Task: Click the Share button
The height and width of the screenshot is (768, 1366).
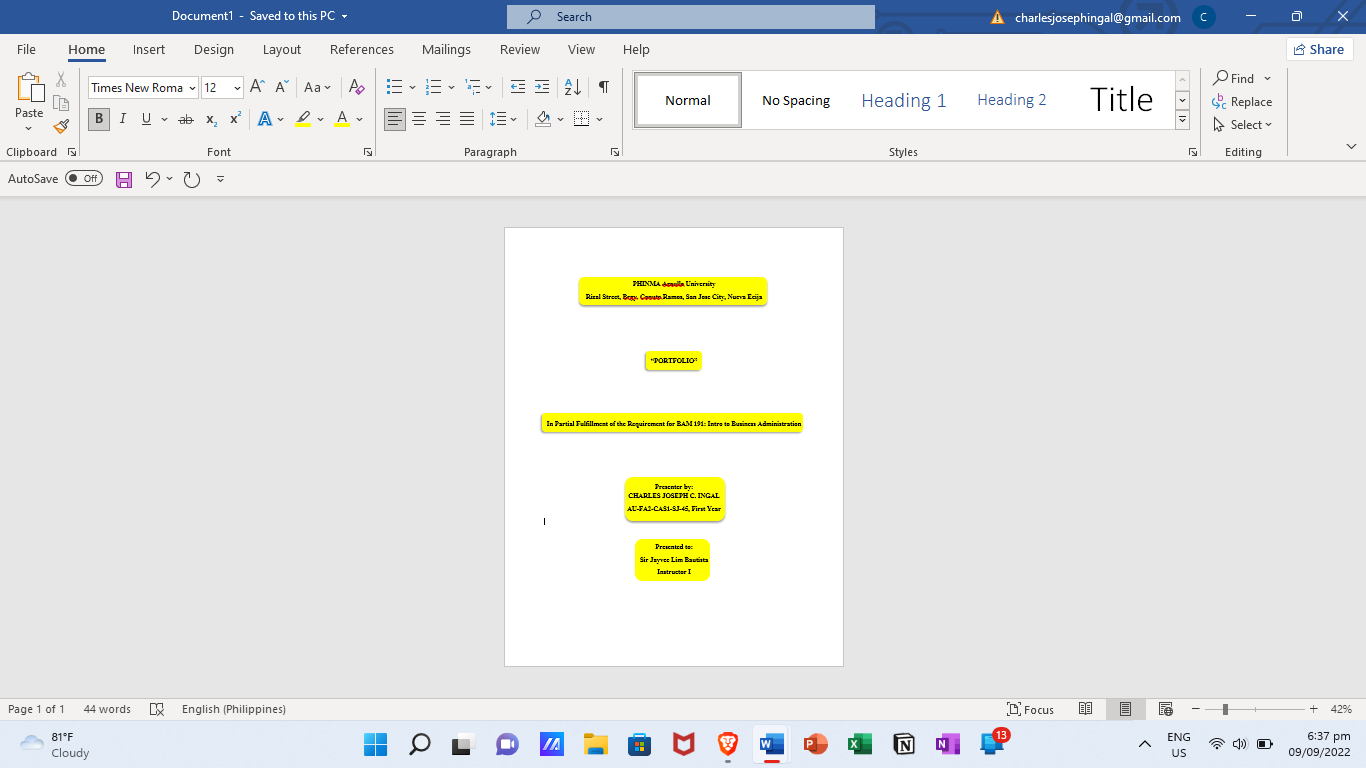Action: [1319, 49]
